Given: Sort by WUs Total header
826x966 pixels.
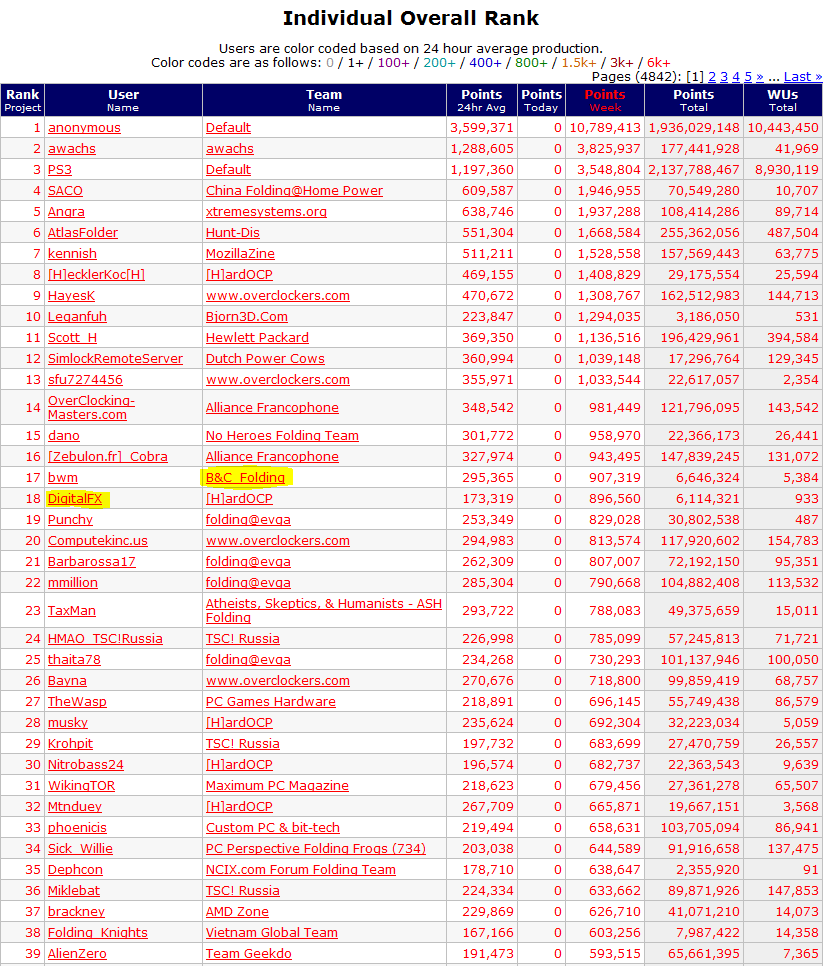Looking at the screenshot, I should pos(782,100).
